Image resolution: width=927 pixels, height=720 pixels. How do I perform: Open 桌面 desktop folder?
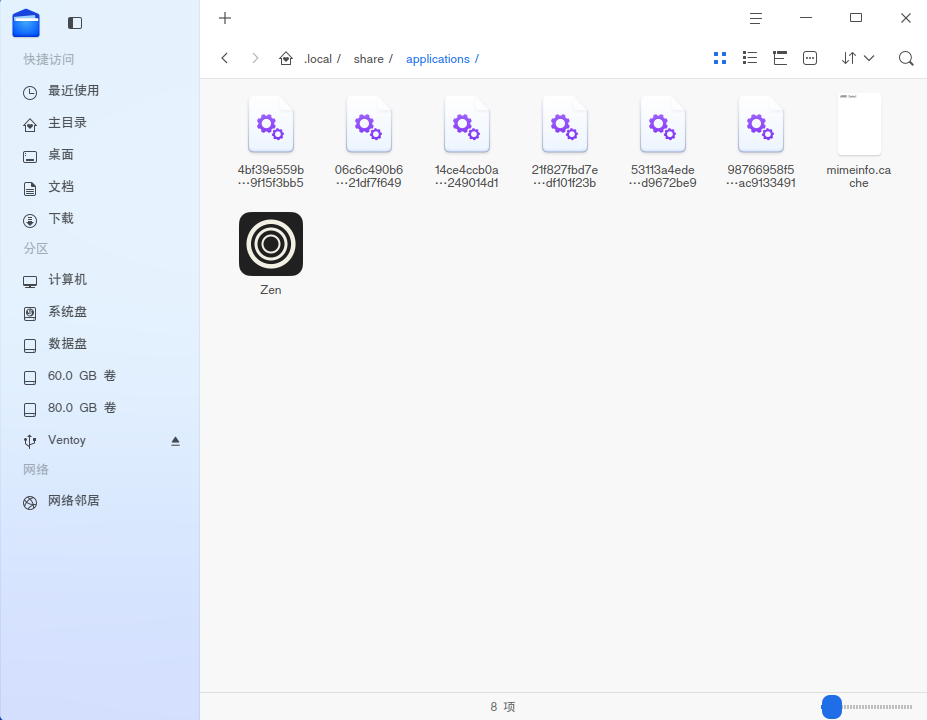tap(100, 155)
